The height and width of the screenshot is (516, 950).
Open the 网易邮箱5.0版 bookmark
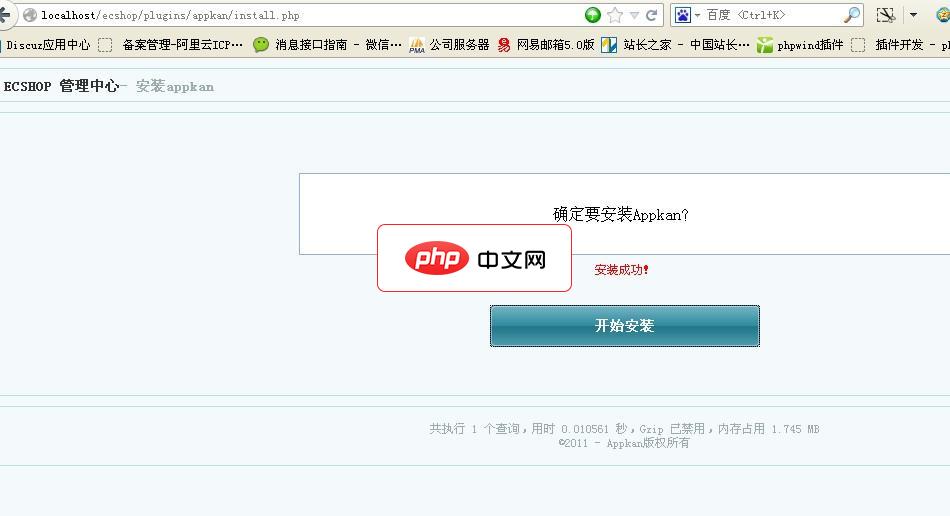point(546,45)
